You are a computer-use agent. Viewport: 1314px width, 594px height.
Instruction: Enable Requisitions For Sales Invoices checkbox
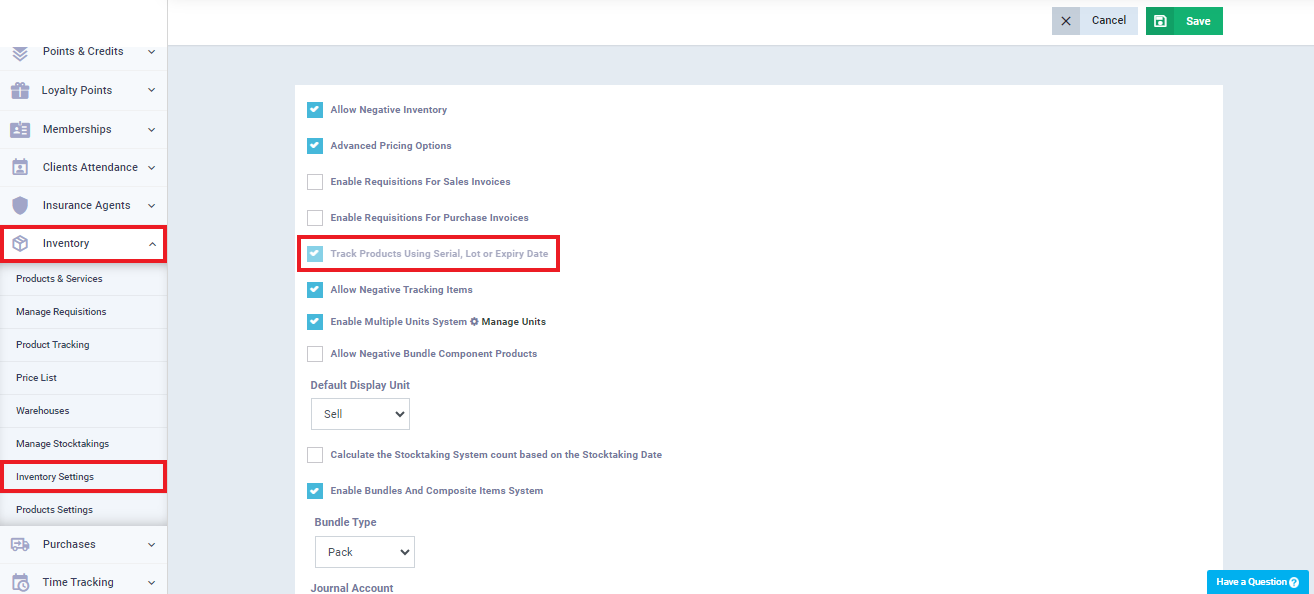[315, 182]
